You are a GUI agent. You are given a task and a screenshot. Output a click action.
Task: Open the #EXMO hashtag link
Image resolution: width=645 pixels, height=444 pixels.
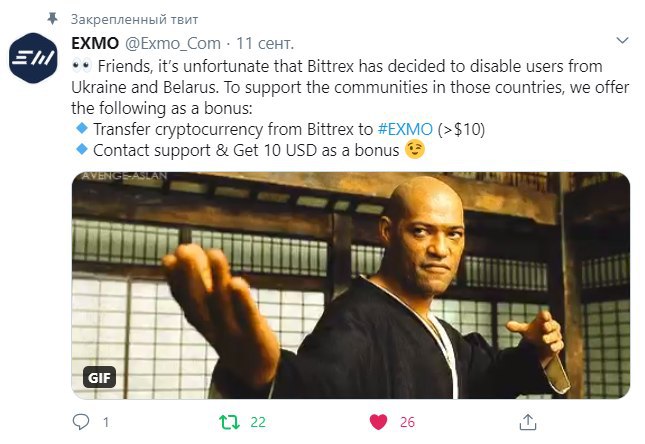click(405, 129)
